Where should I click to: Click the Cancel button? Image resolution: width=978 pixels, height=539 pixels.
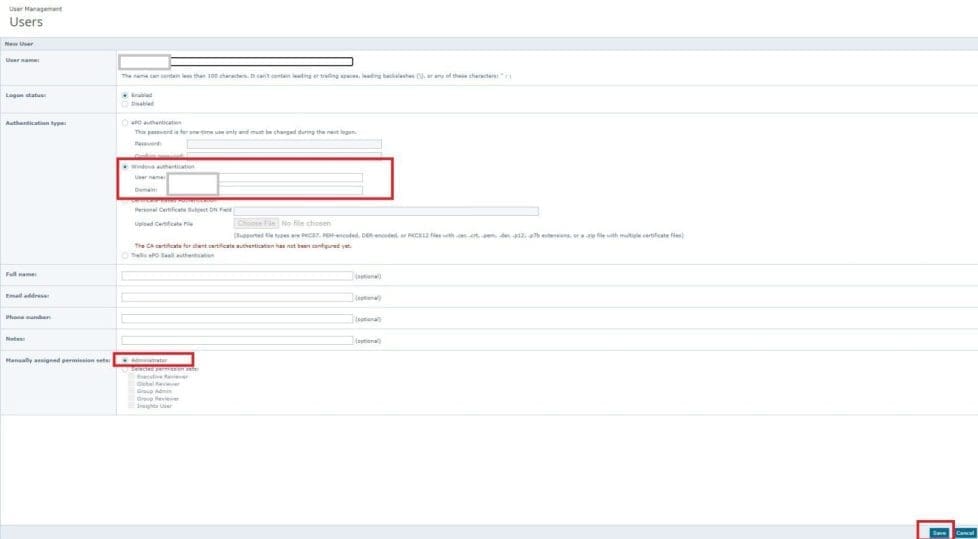pos(965,533)
